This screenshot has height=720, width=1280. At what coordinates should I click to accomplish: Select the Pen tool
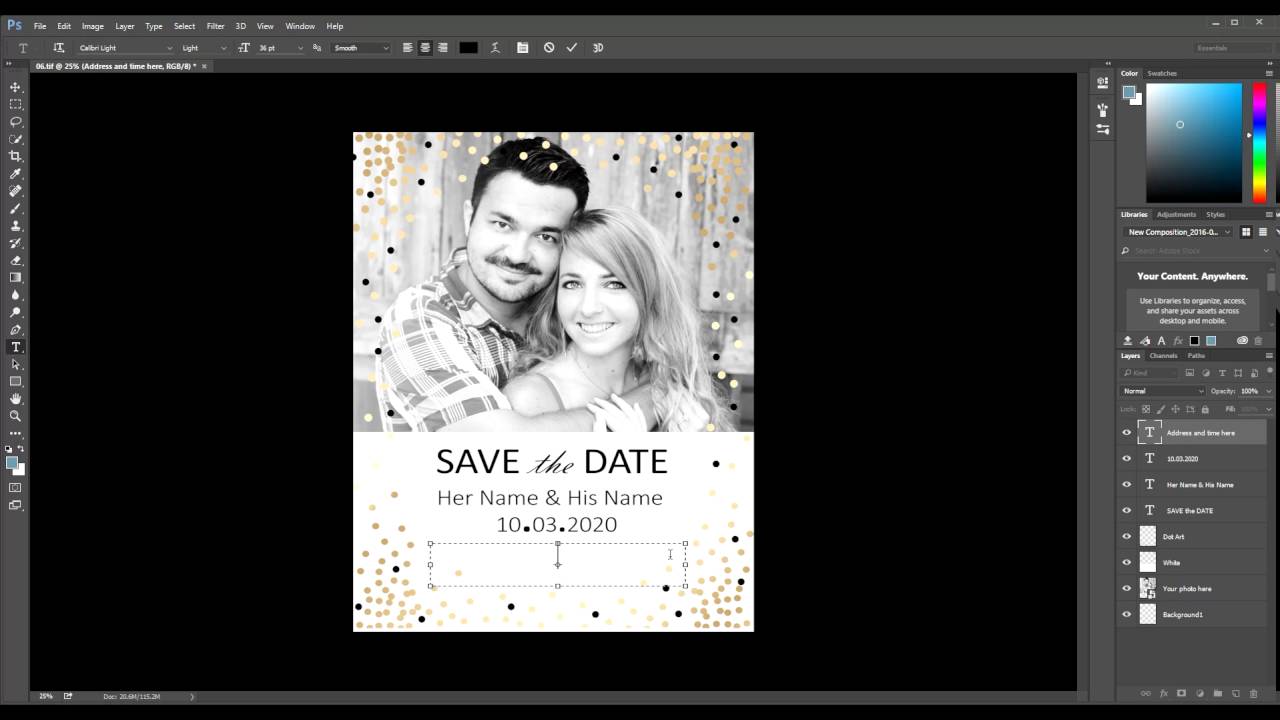(15, 329)
